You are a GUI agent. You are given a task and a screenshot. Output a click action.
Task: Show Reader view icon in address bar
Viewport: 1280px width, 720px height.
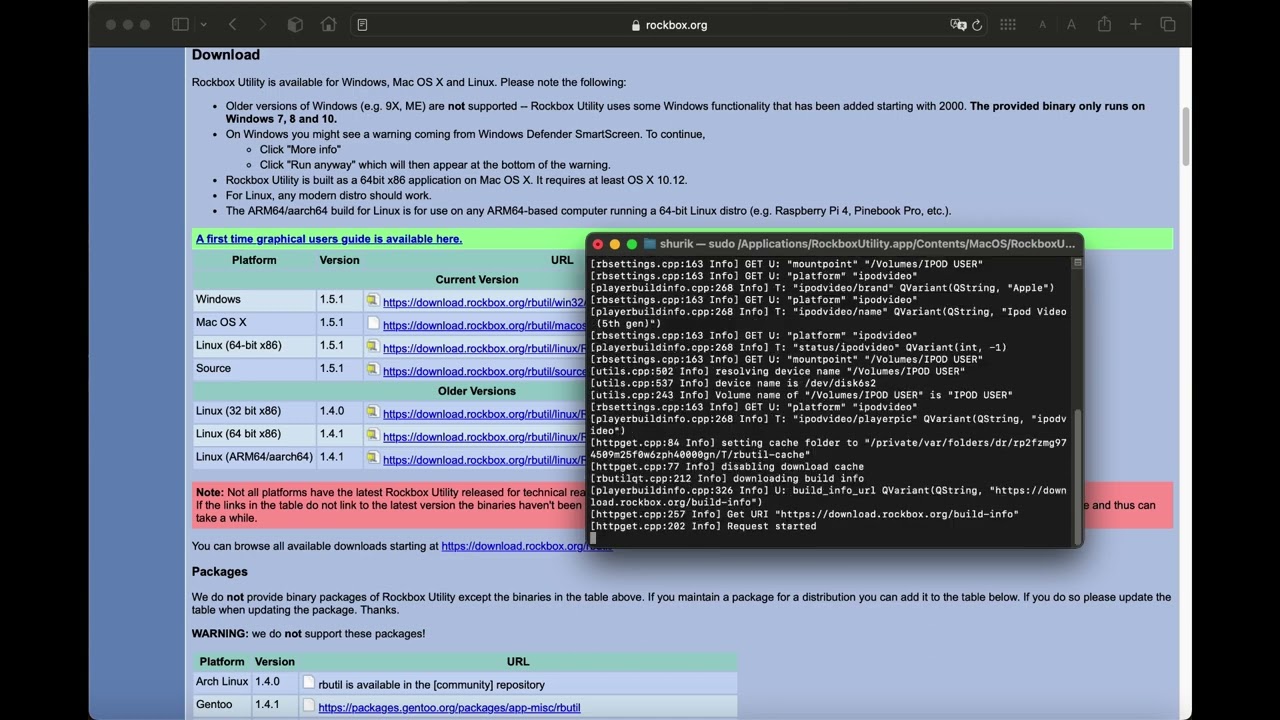click(362, 25)
